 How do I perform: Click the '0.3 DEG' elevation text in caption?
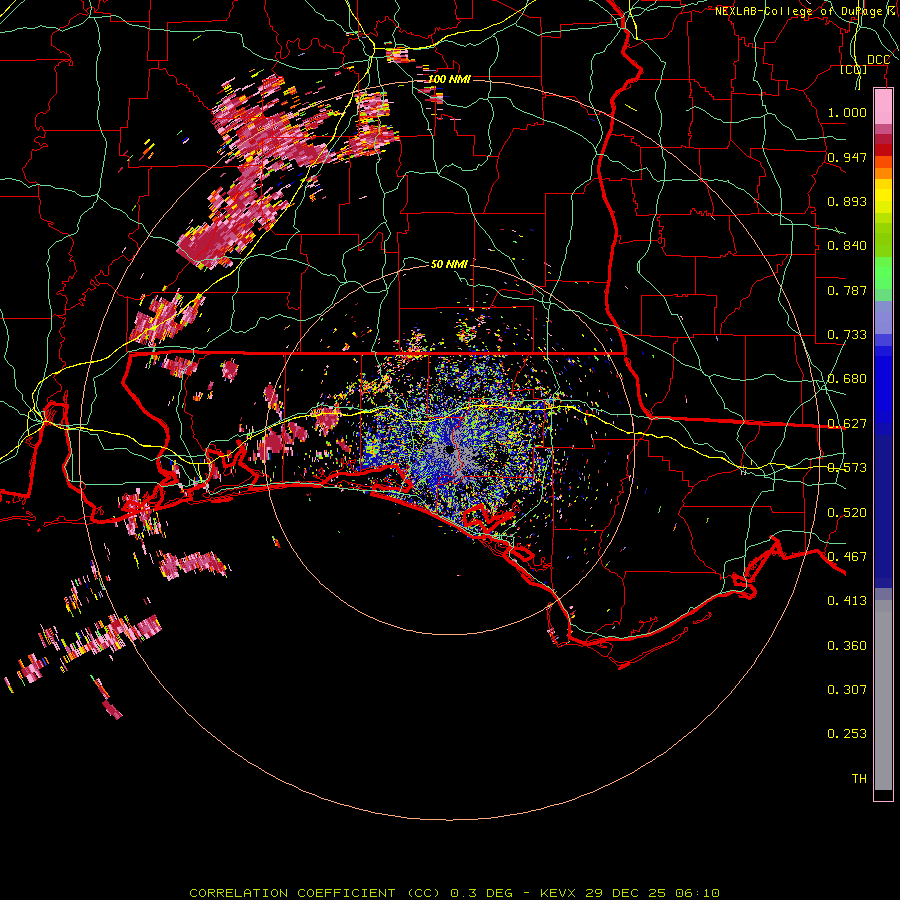click(x=481, y=893)
